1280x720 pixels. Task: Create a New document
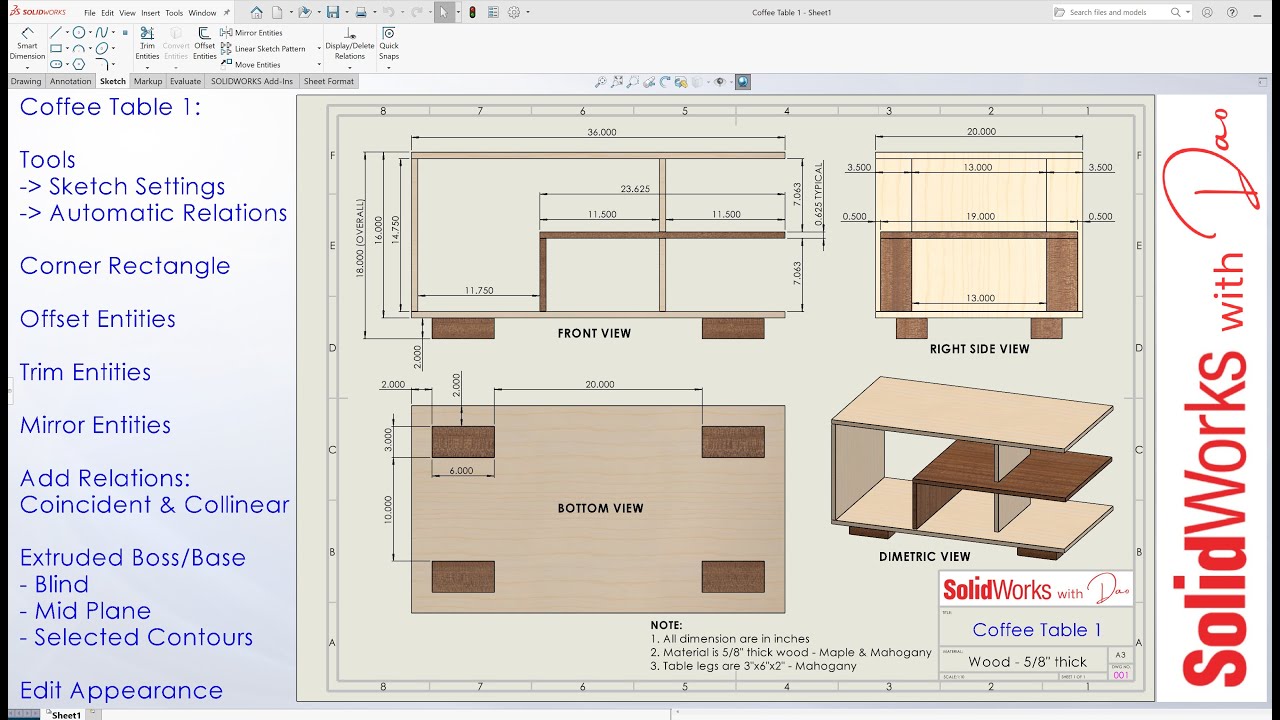coord(277,12)
